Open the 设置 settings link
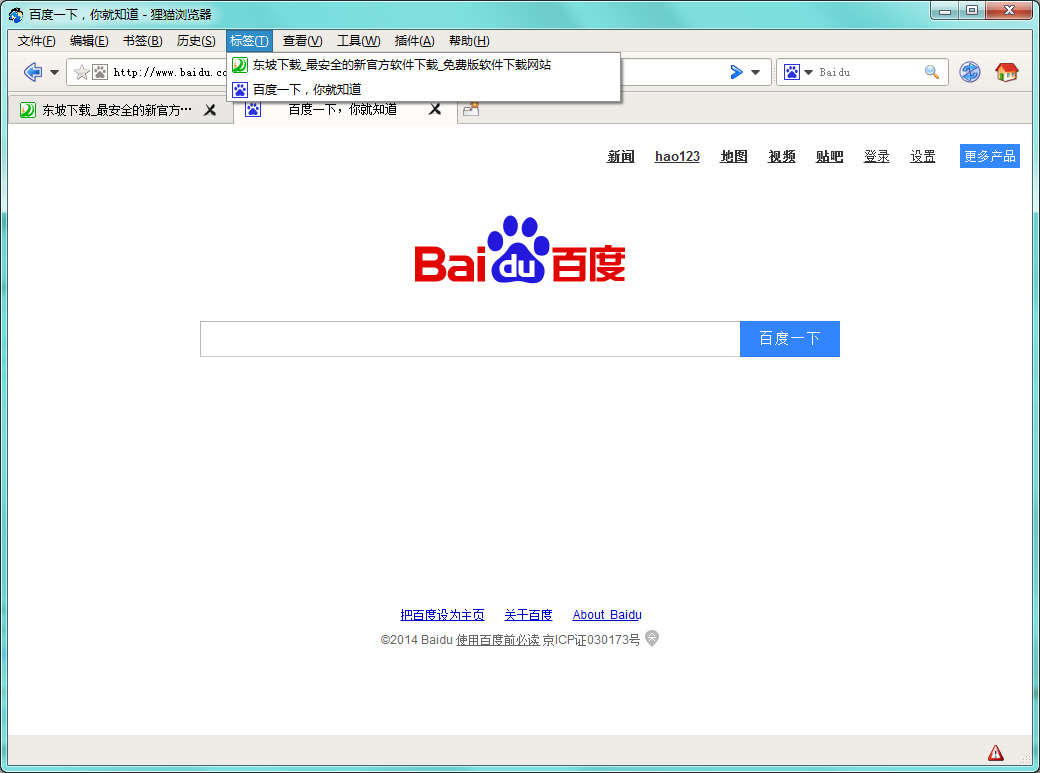 tap(923, 157)
